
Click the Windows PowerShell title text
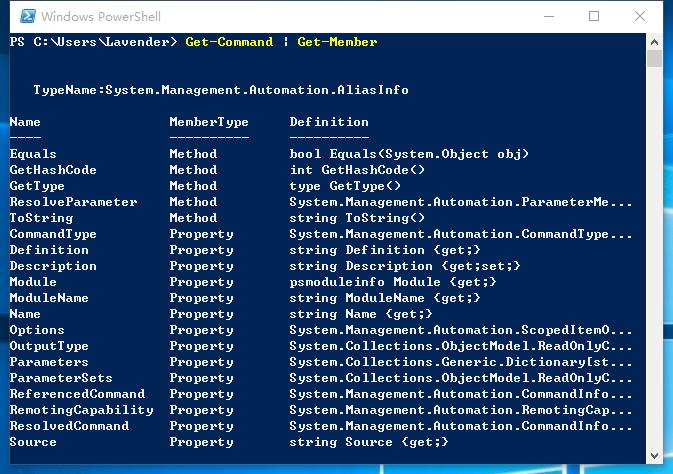tap(101, 16)
